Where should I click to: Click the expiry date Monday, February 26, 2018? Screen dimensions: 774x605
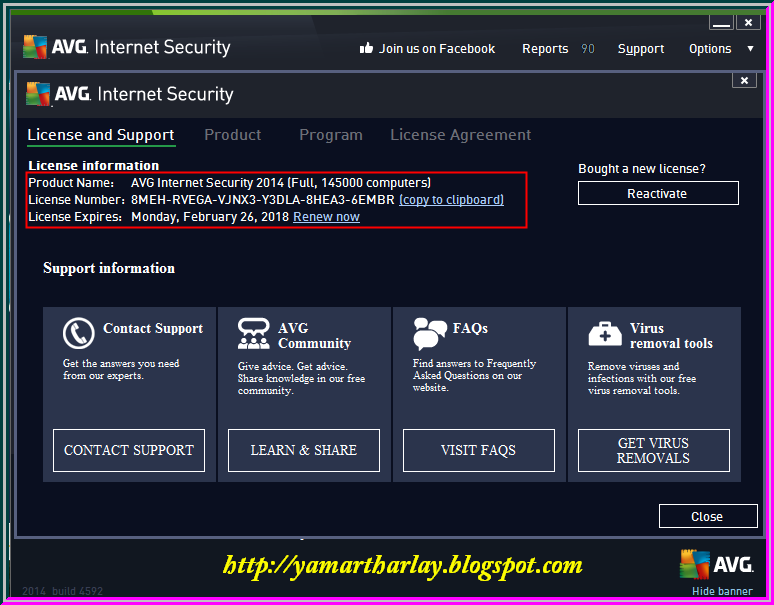210,217
